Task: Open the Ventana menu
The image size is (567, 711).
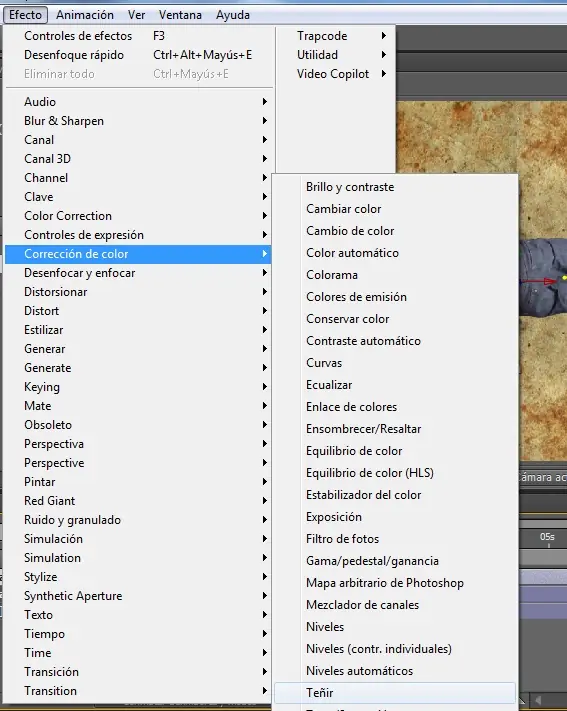Action: point(180,15)
